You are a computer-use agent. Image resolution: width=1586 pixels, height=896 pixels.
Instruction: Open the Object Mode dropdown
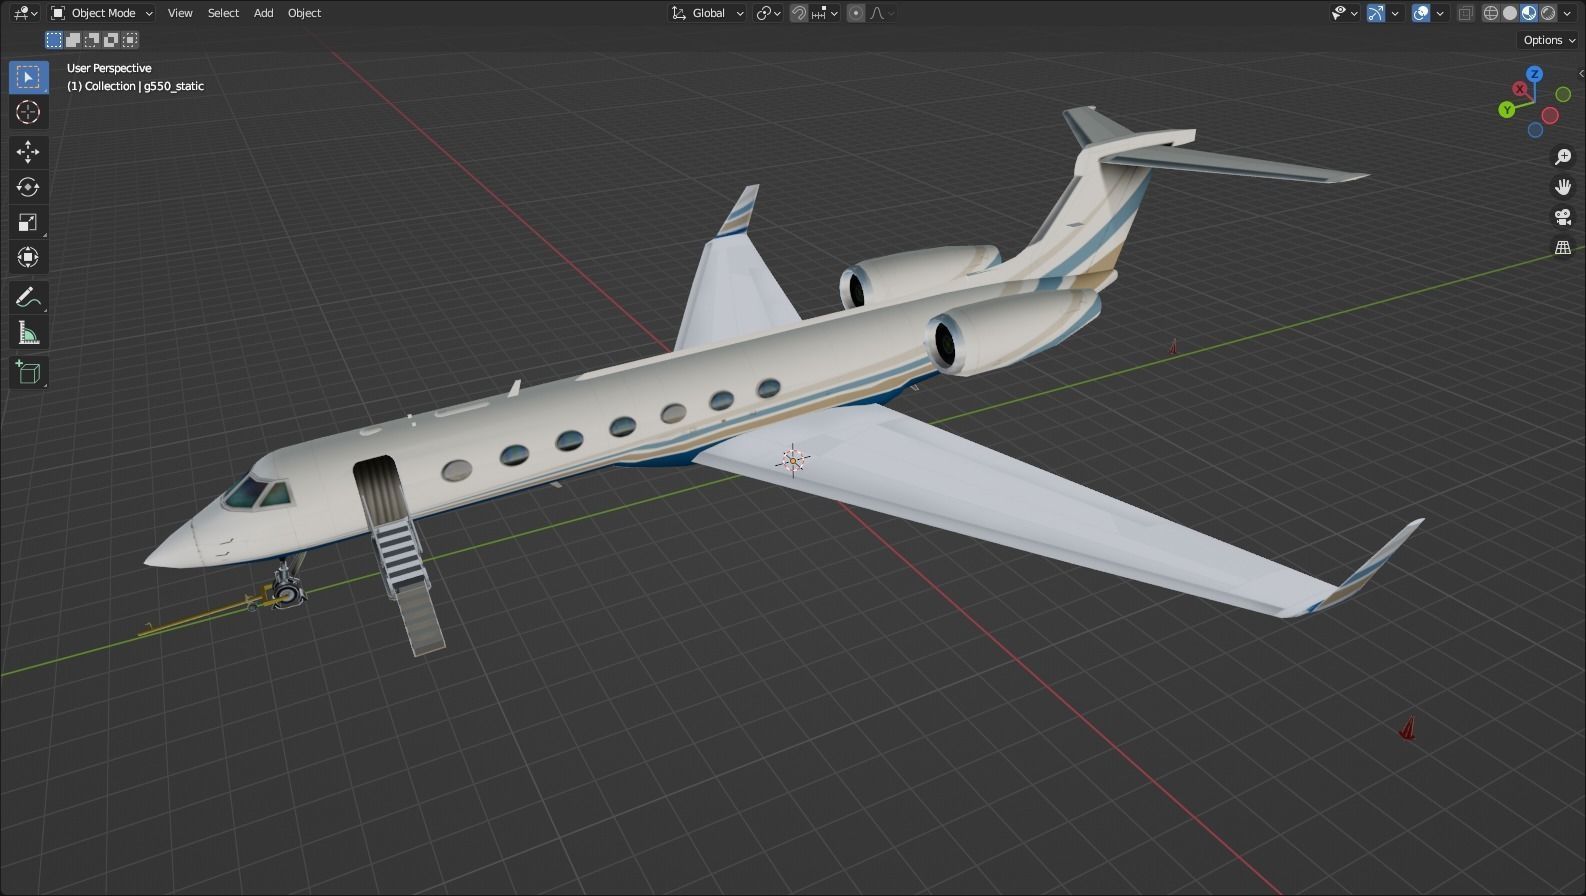click(102, 13)
